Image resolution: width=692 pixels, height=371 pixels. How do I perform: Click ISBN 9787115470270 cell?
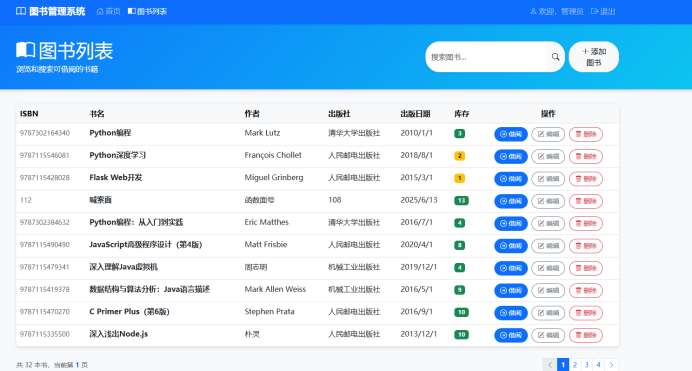click(45, 312)
